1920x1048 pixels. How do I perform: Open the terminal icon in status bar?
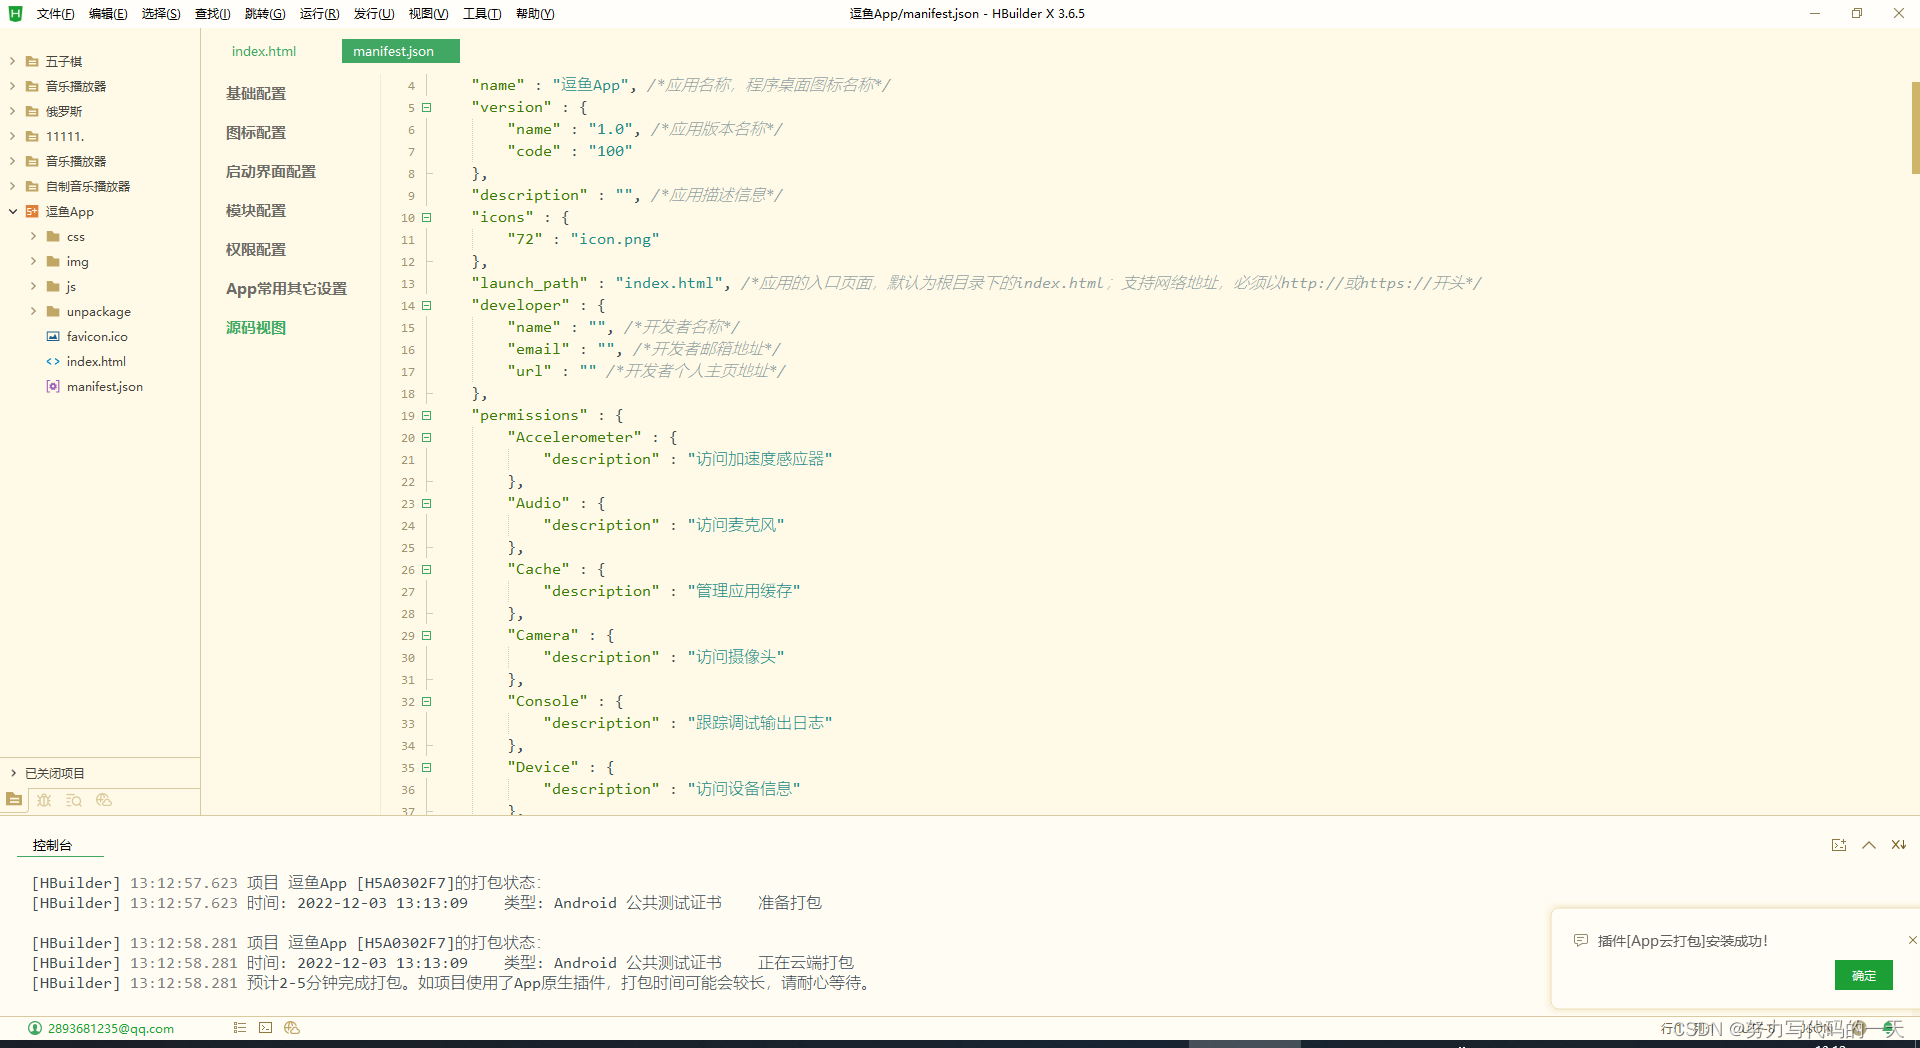pyautogui.click(x=265, y=1027)
